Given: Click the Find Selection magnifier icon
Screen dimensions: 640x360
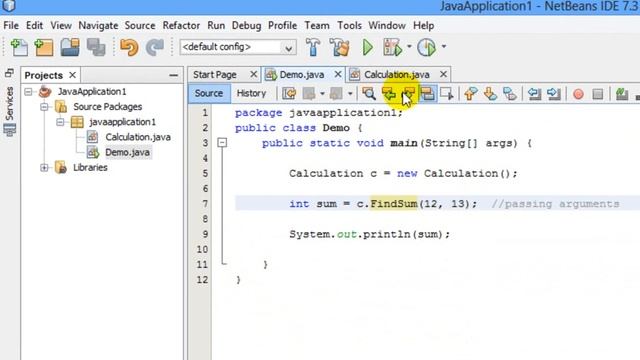Looking at the screenshot, I should [369, 93].
